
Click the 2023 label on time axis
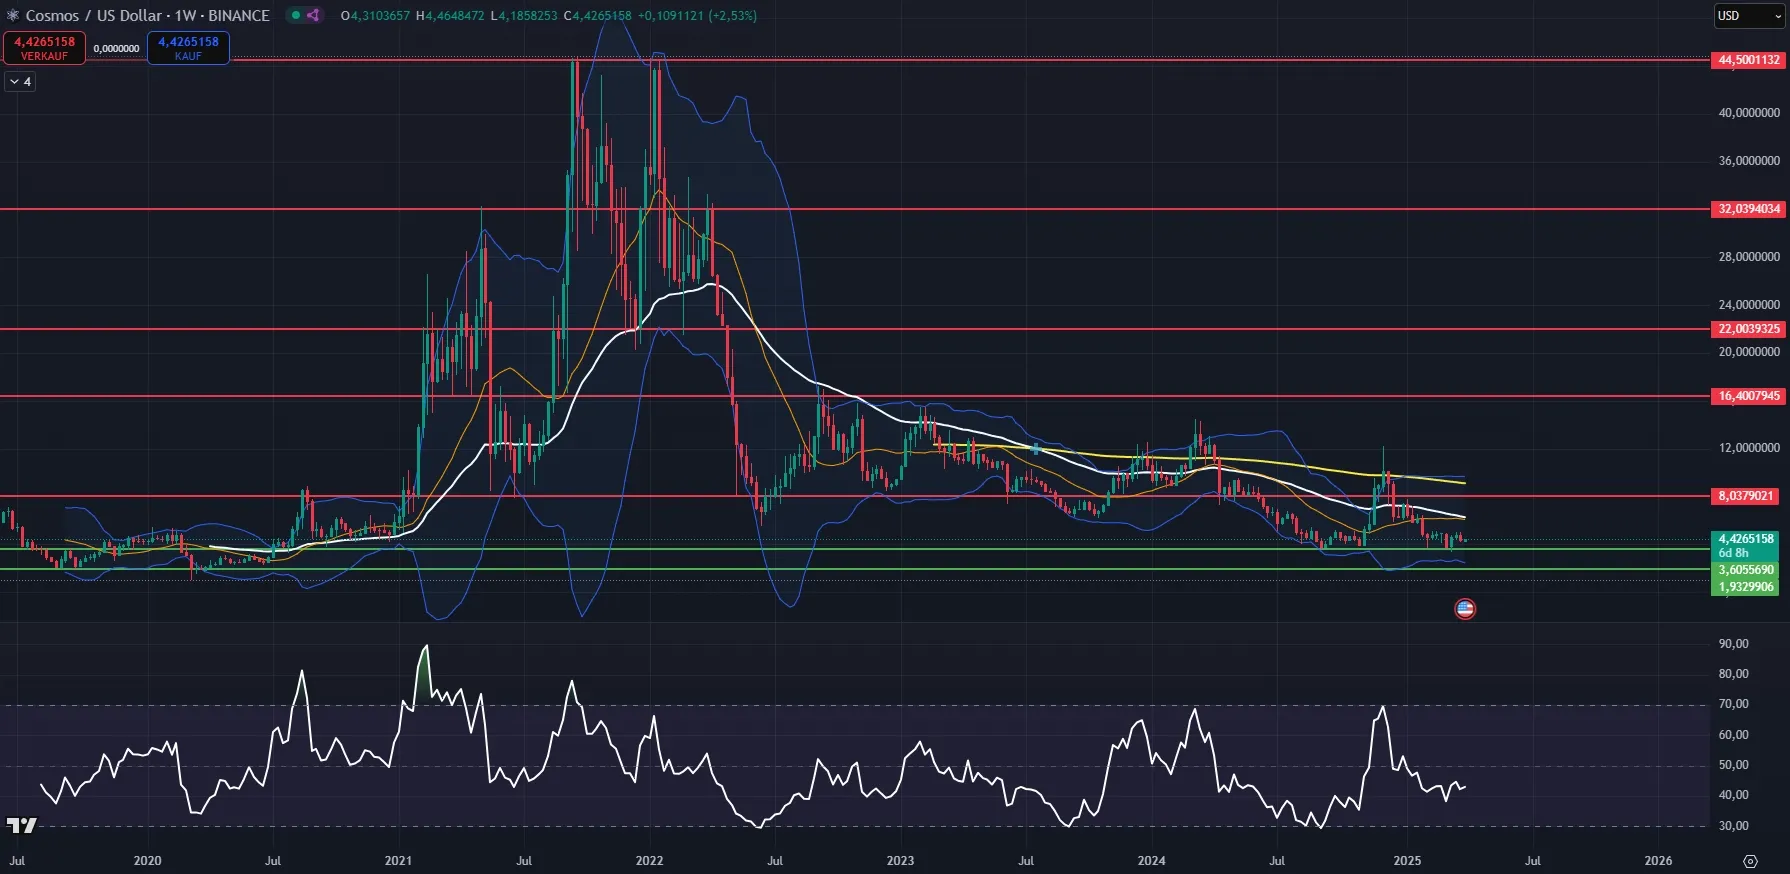click(900, 861)
